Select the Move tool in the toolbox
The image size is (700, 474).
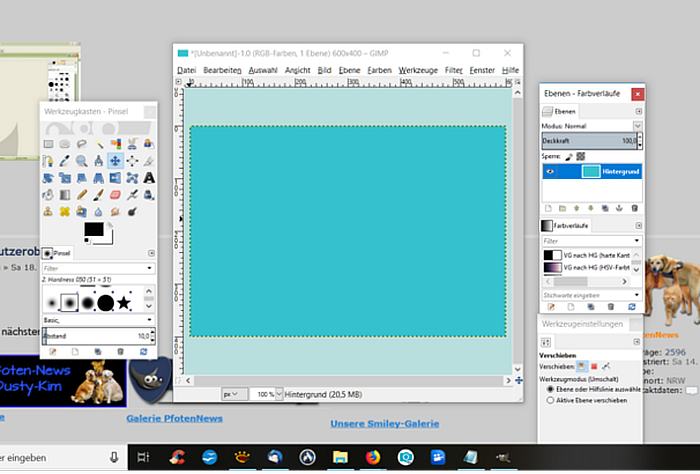tap(115, 160)
